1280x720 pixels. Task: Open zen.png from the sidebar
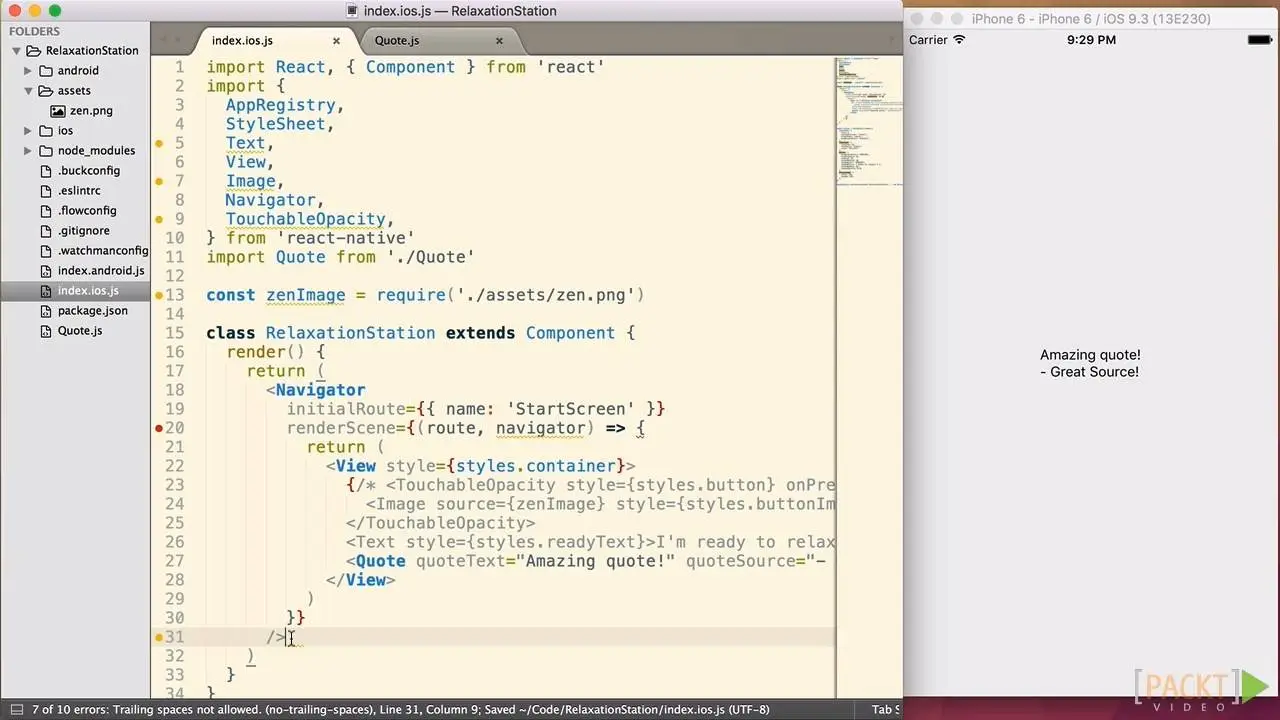coord(91,111)
